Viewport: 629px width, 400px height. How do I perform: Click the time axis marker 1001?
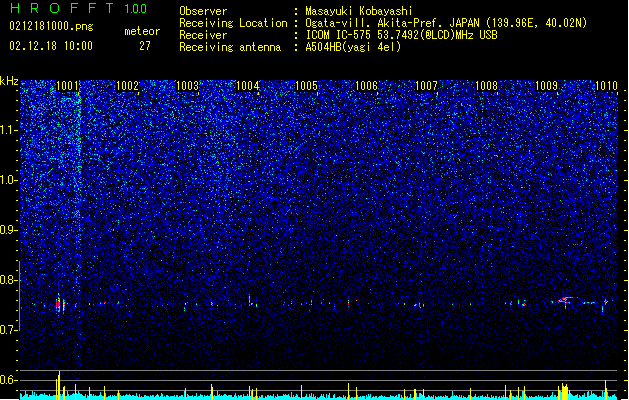tap(67, 86)
